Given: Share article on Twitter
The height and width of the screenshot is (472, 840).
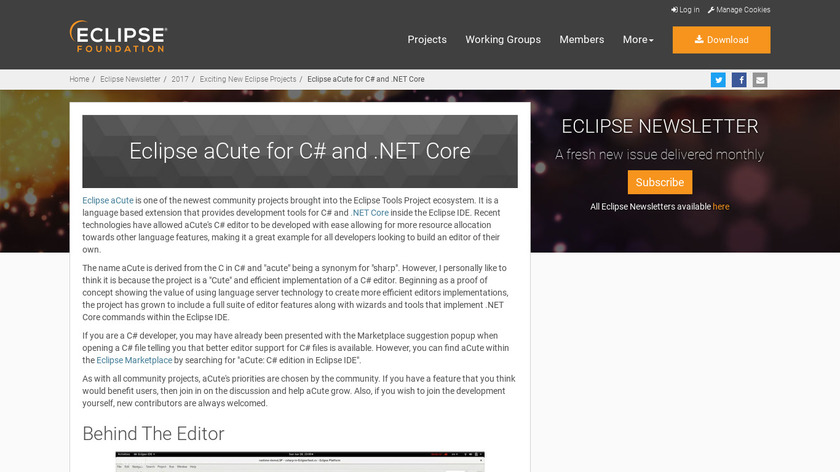Looking at the screenshot, I should tap(718, 80).
